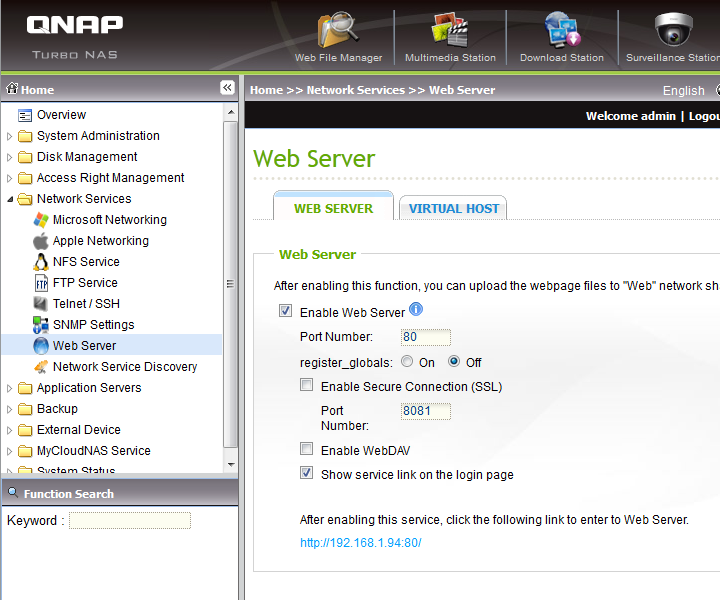Viewport: 720px width, 600px height.
Task: Check the Enable WebDAV option
Action: 307,450
